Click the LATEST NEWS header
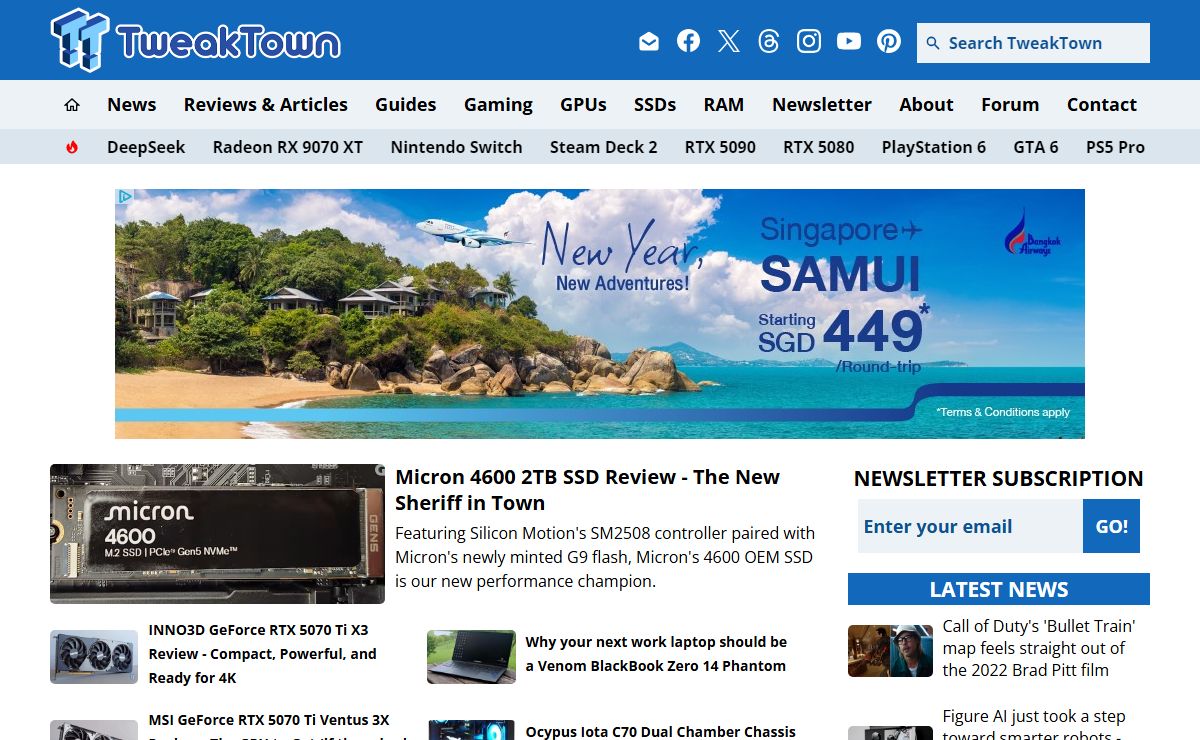Image resolution: width=1200 pixels, height=740 pixels. tap(999, 589)
